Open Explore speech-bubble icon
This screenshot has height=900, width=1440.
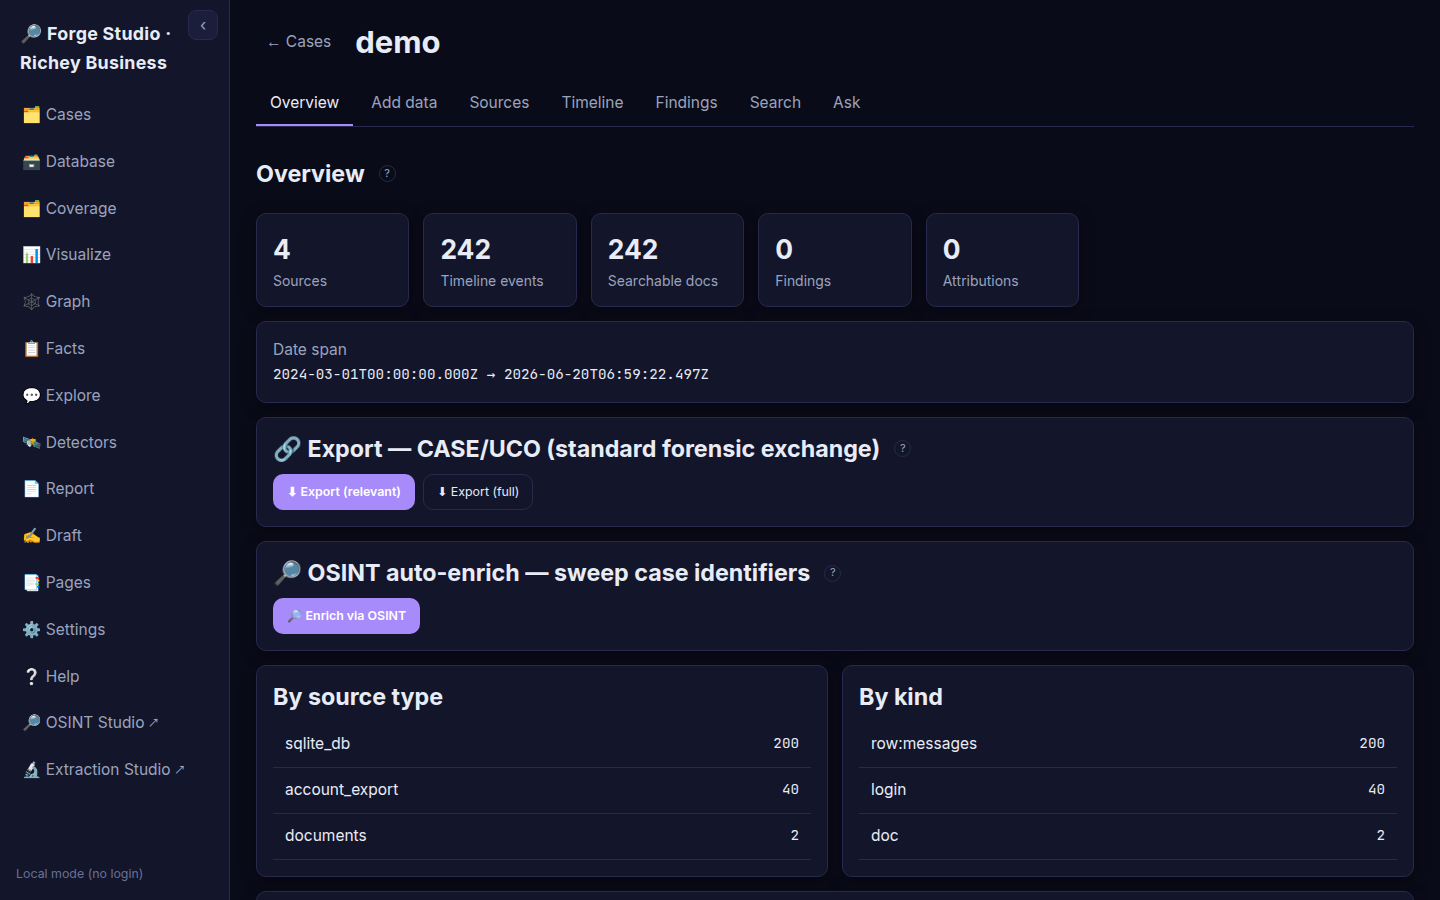click(x=31, y=396)
